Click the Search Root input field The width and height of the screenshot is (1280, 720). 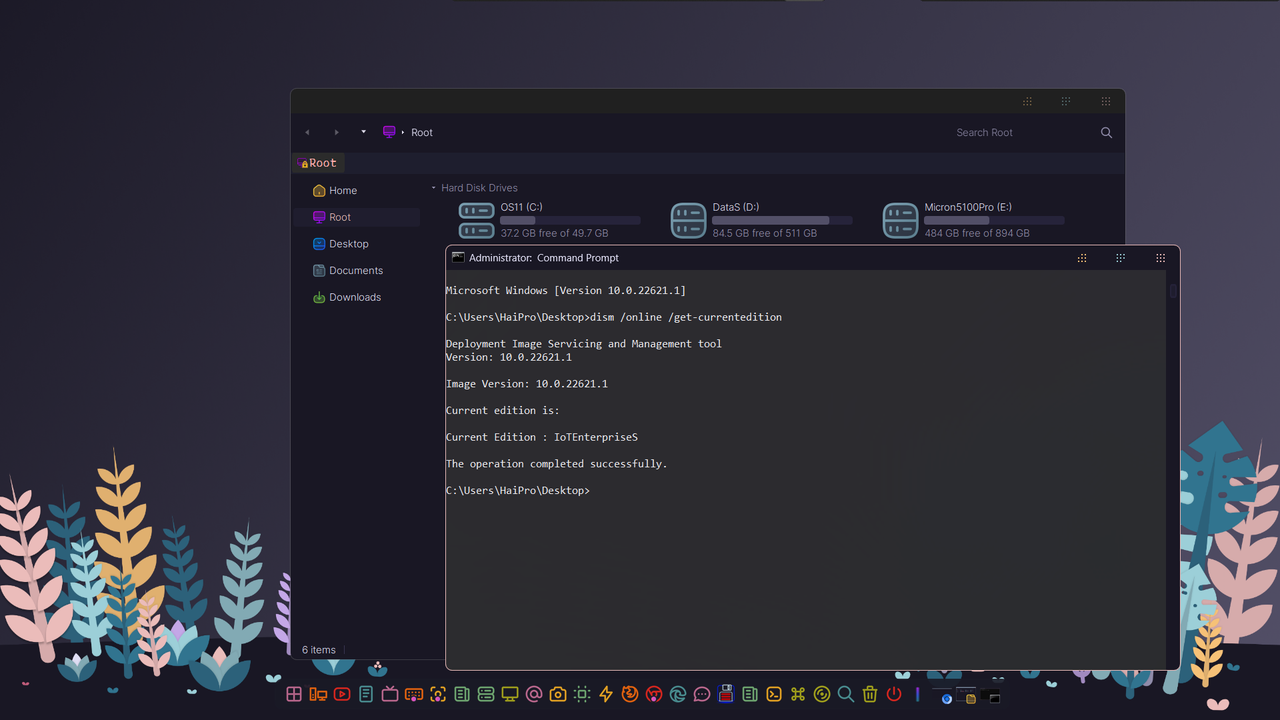(x=1020, y=132)
